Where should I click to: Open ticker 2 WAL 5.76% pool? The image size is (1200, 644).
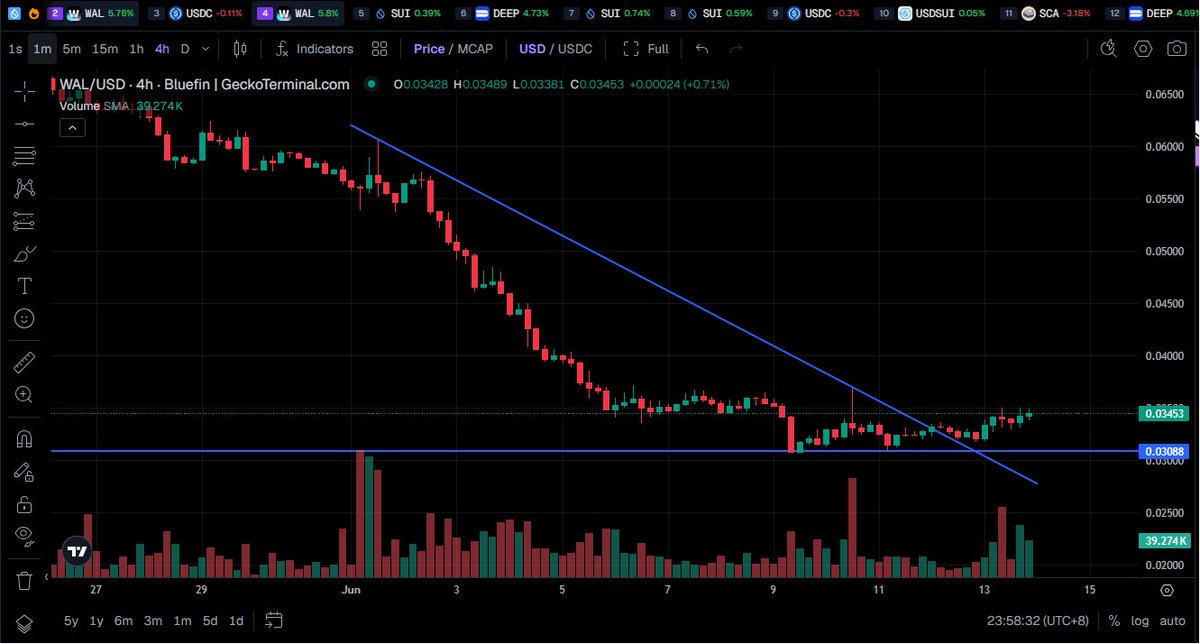pyautogui.click(x=90, y=14)
